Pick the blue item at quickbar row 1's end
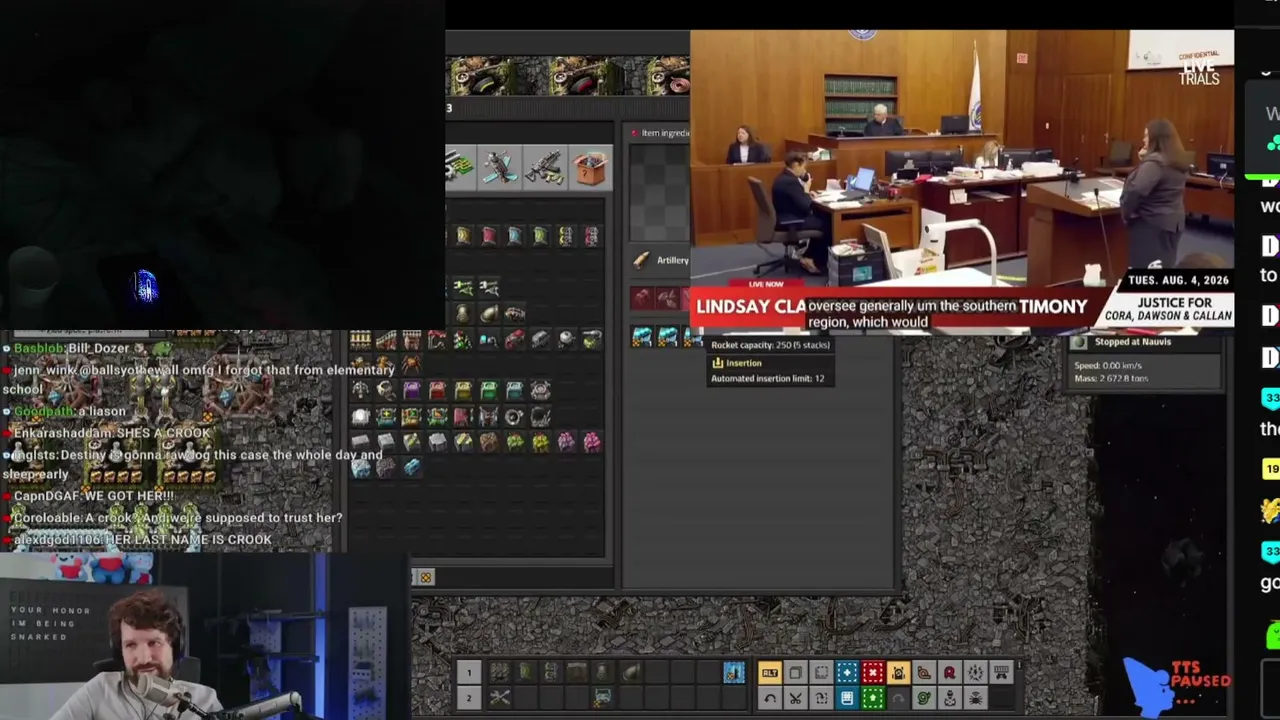Viewport: 1280px width, 720px height. (733, 673)
